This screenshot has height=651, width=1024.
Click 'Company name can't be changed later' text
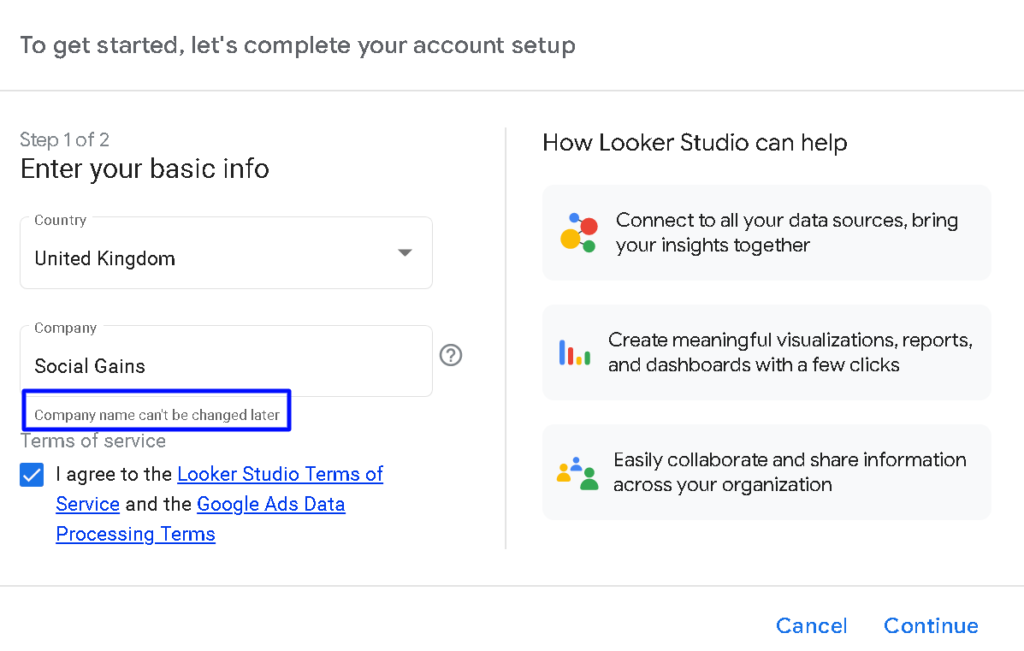pos(157,415)
